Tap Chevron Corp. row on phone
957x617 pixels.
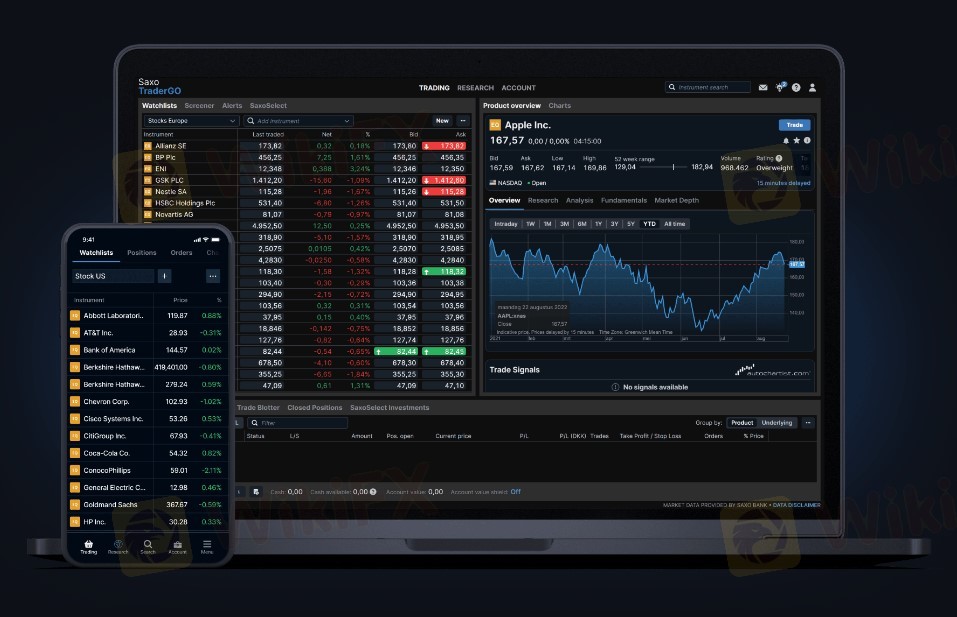point(147,402)
